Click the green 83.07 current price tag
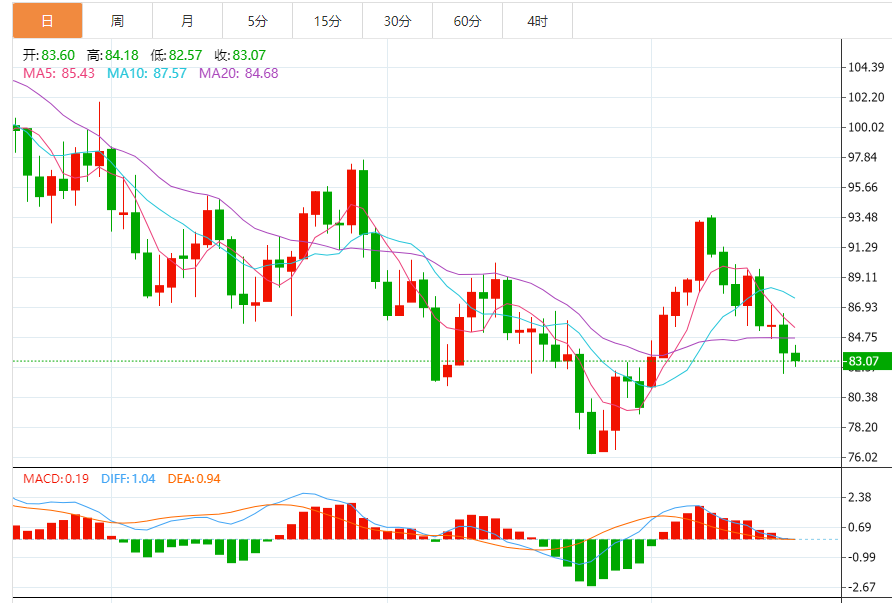 tap(867, 361)
